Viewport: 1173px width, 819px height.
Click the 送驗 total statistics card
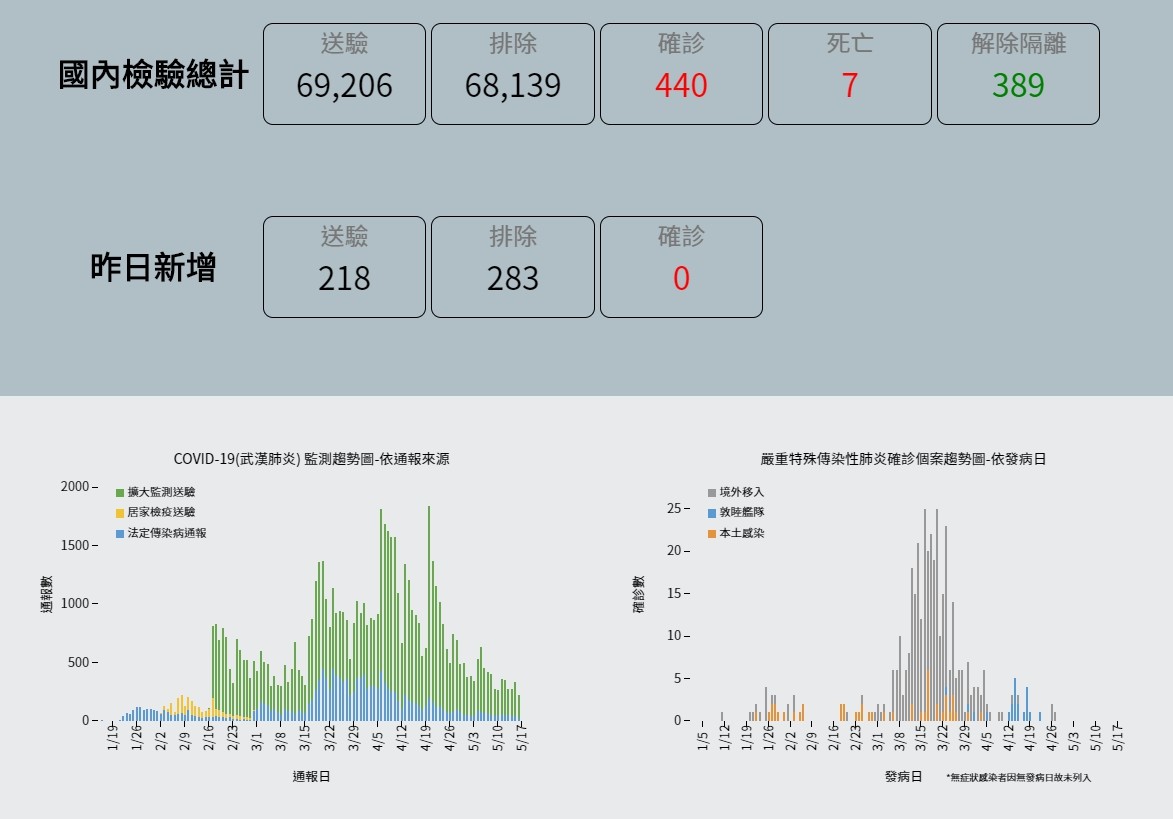[344, 73]
